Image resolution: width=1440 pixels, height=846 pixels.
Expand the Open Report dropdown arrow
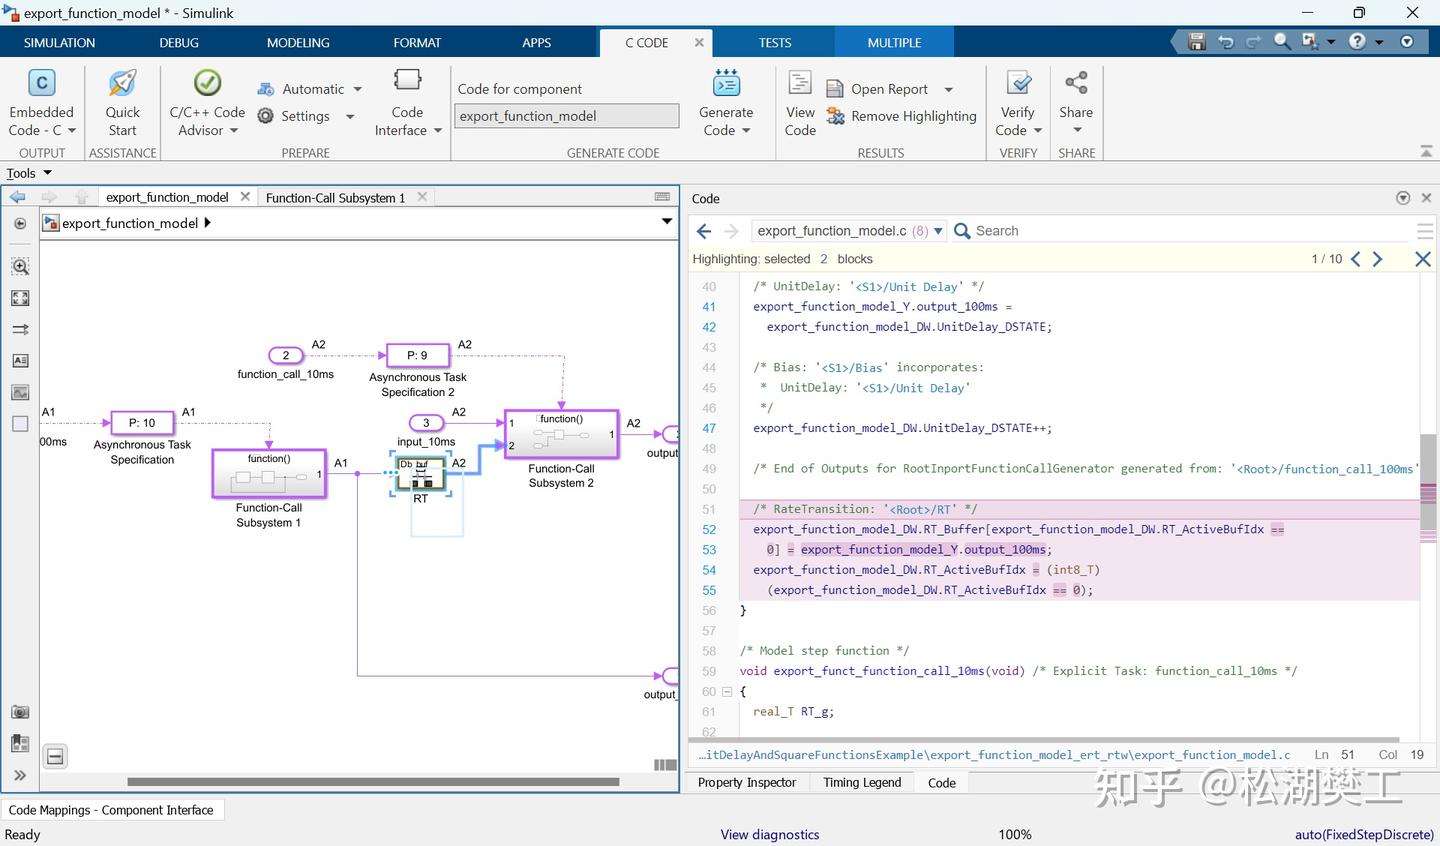[x=948, y=89]
